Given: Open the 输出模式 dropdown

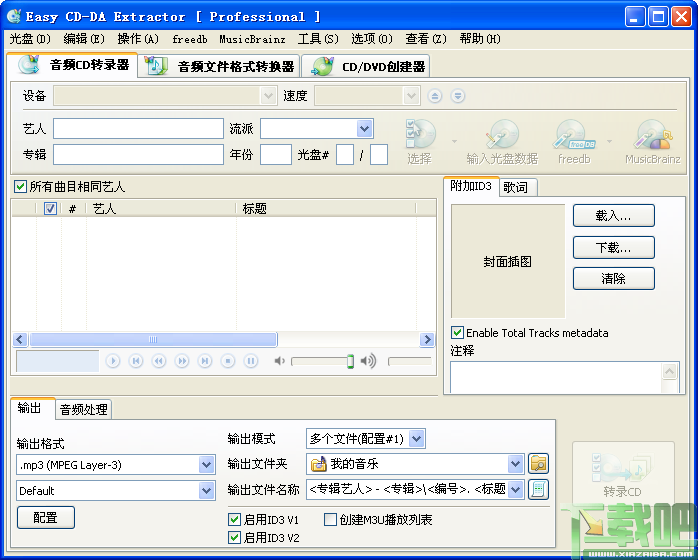Looking at the screenshot, I should click(x=417, y=439).
